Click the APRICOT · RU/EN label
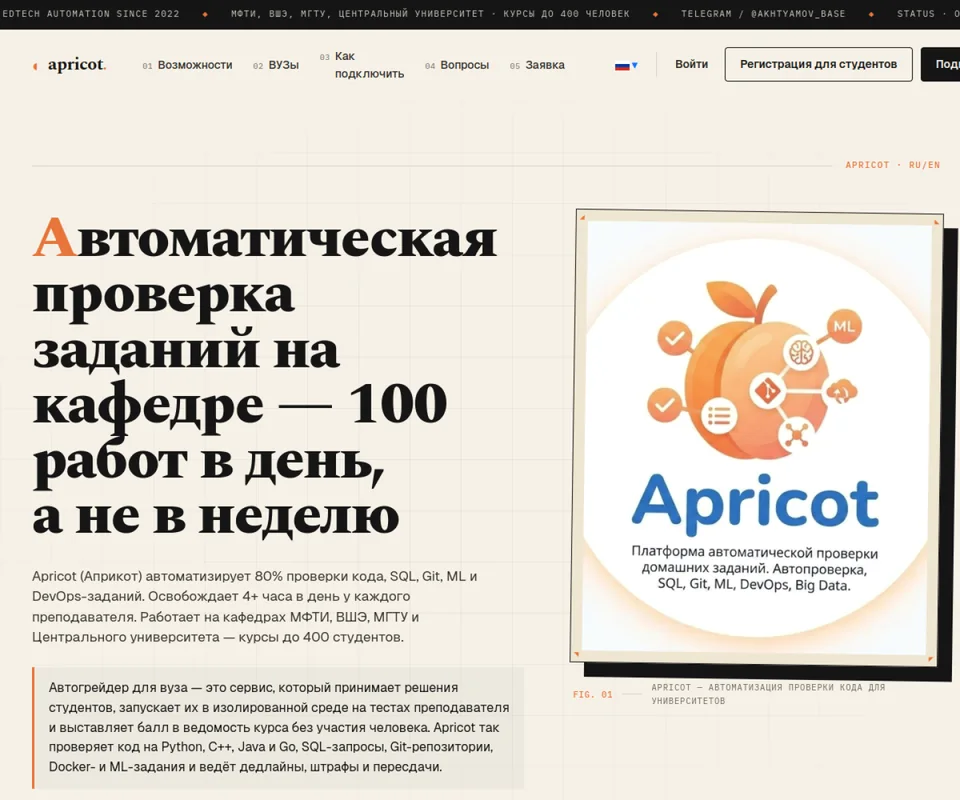The width and height of the screenshot is (960, 800). click(892, 165)
